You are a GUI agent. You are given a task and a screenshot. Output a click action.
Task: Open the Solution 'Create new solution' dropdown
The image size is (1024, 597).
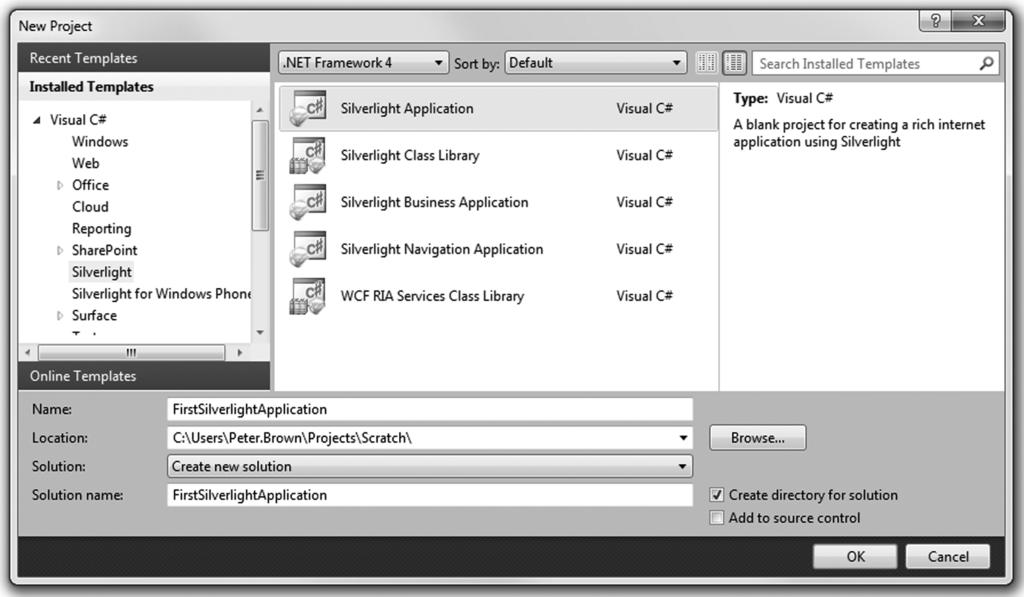(x=430, y=466)
